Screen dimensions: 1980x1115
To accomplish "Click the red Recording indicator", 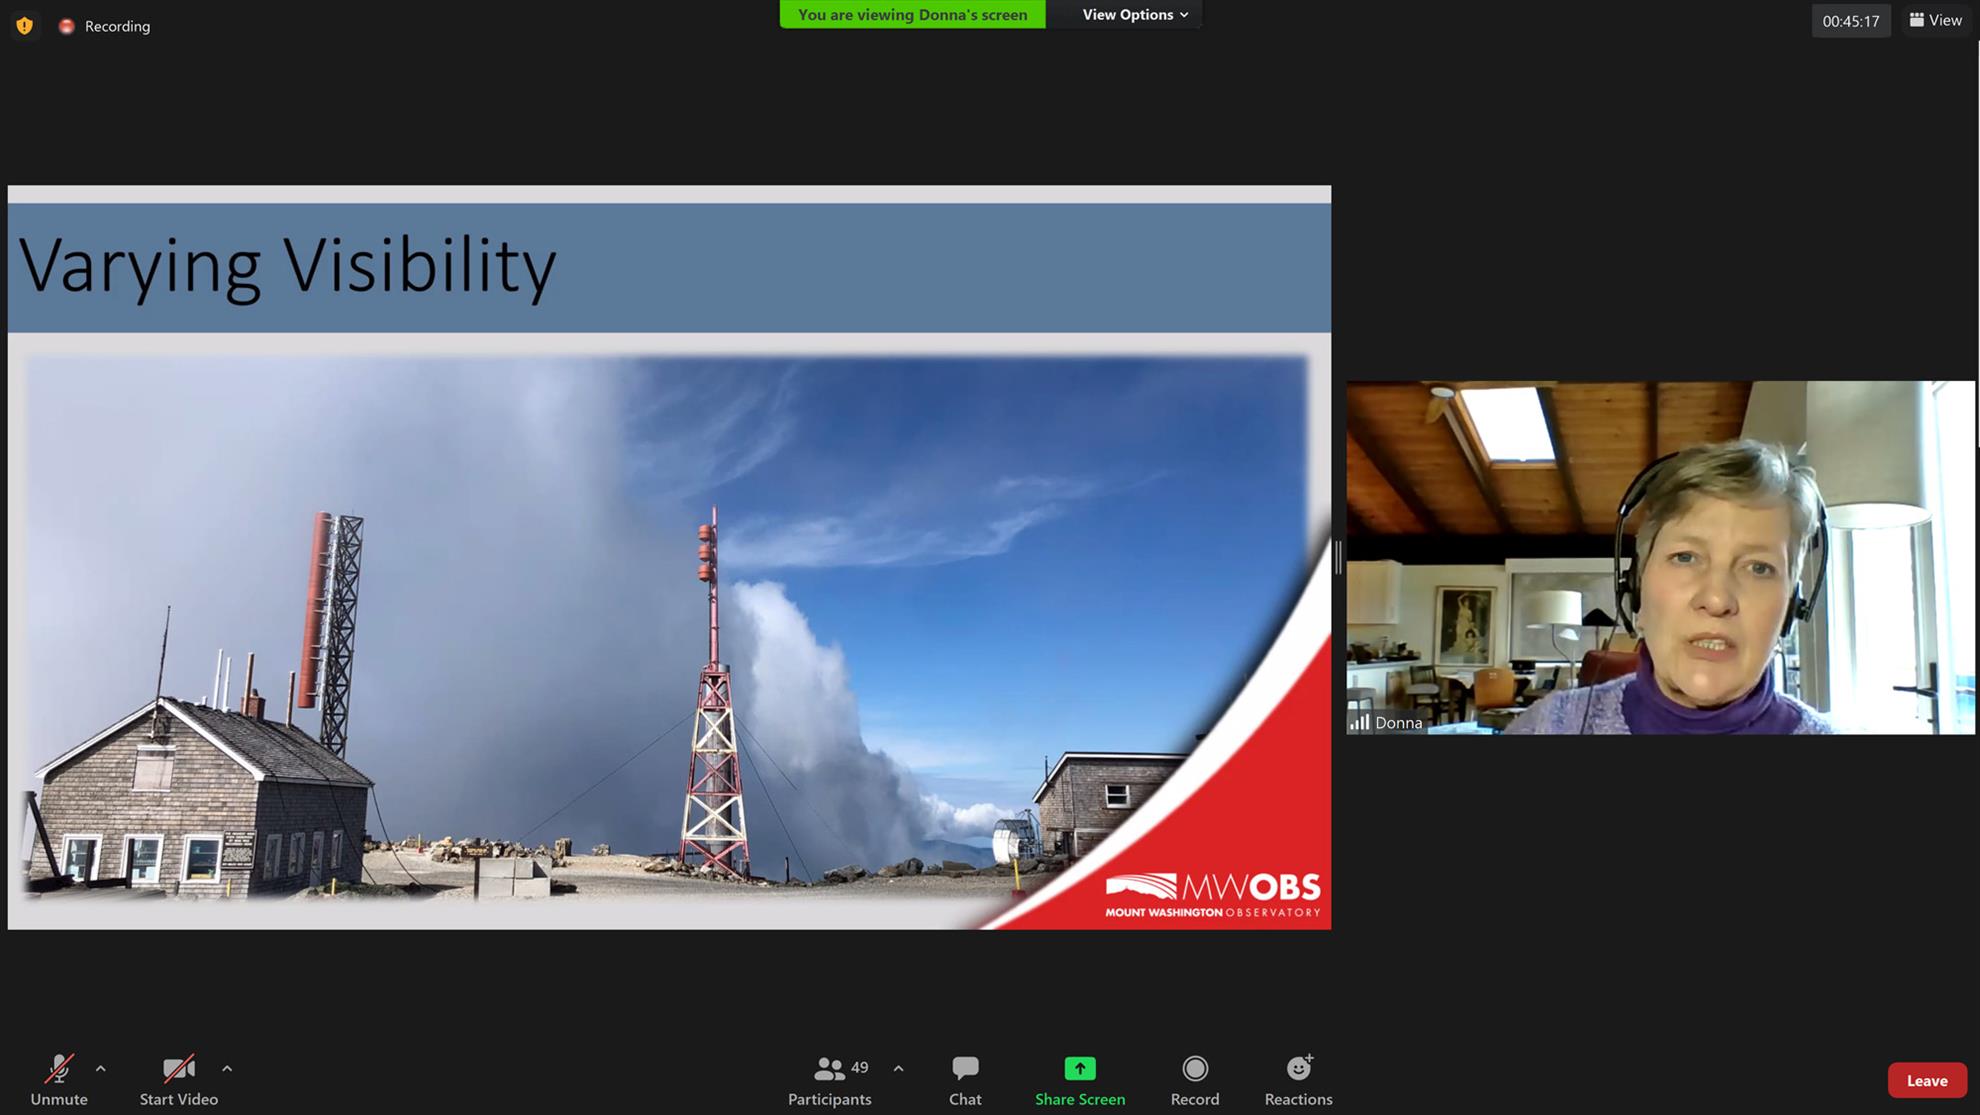I will coord(105,26).
